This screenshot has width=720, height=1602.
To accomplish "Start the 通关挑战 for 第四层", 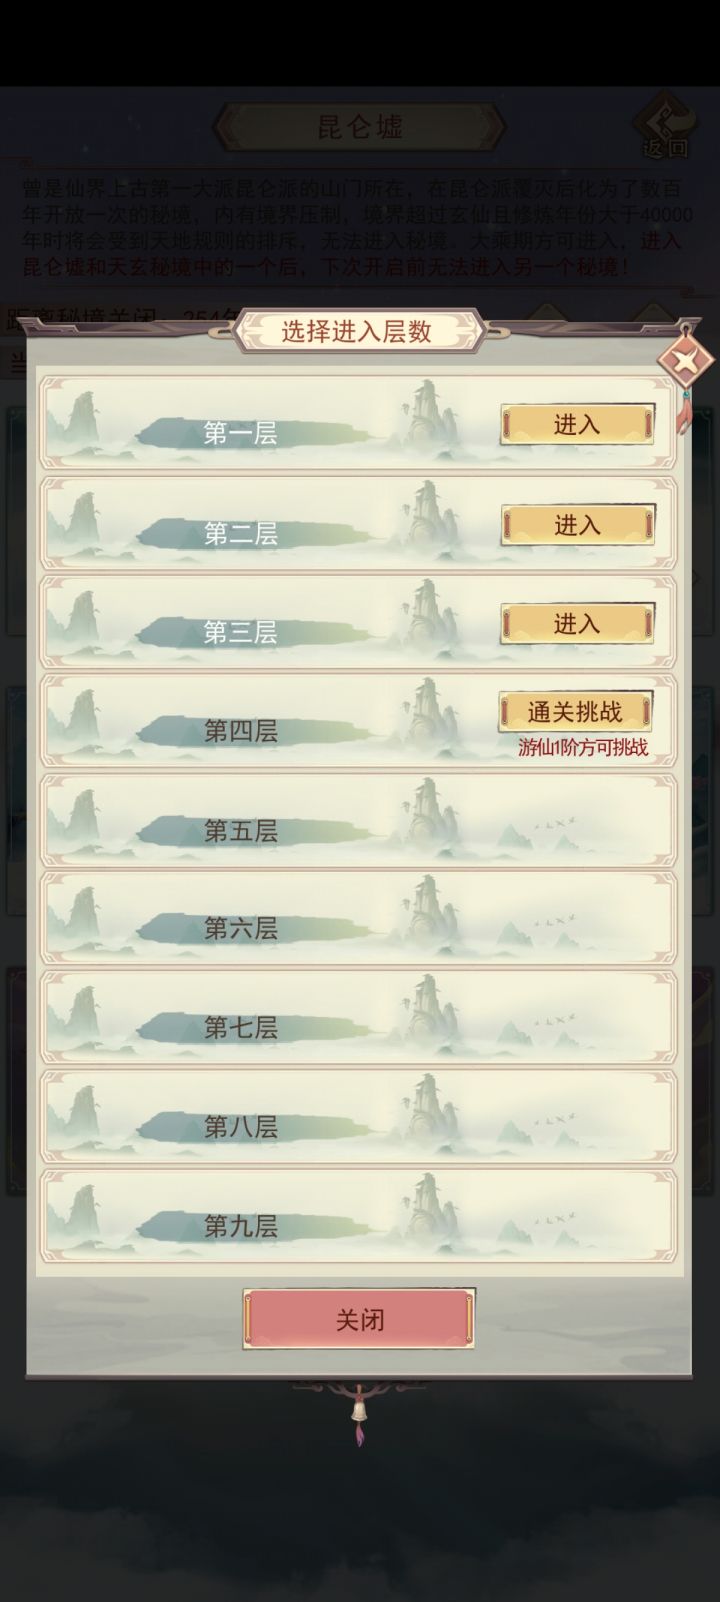I will (576, 712).
